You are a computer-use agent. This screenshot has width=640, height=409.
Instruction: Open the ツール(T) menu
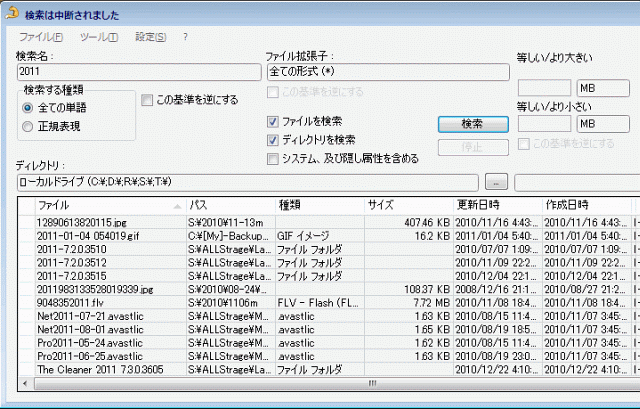click(x=98, y=37)
